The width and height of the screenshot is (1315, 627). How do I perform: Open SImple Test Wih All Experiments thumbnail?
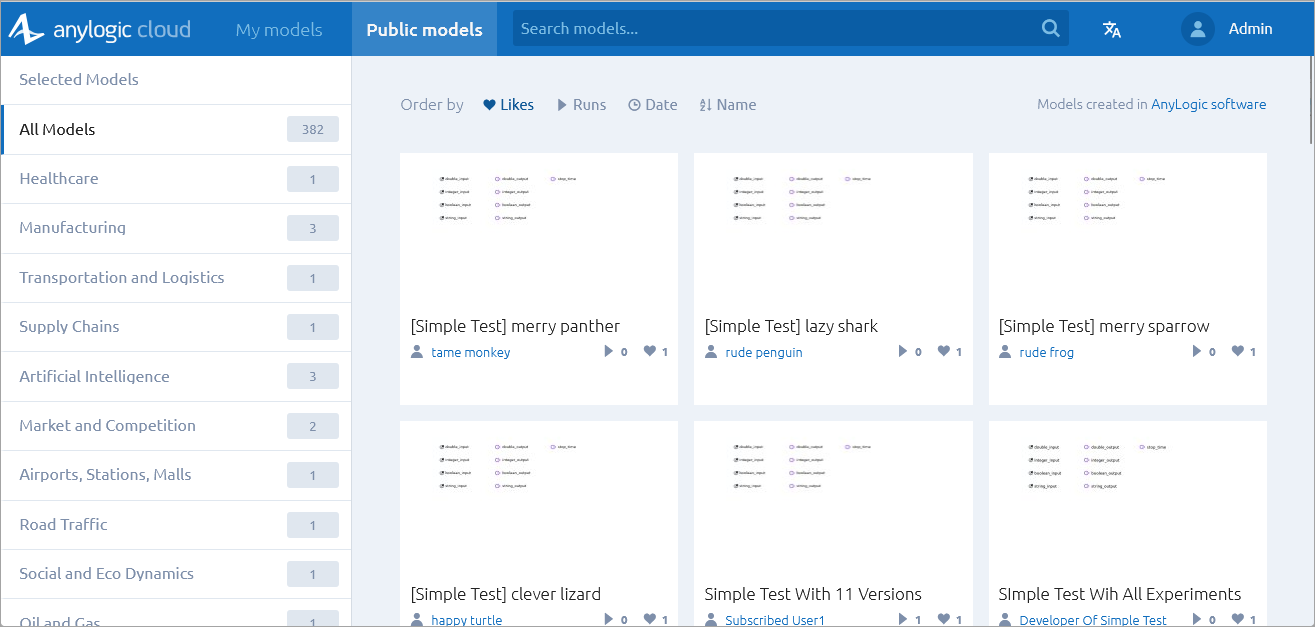[1128, 498]
